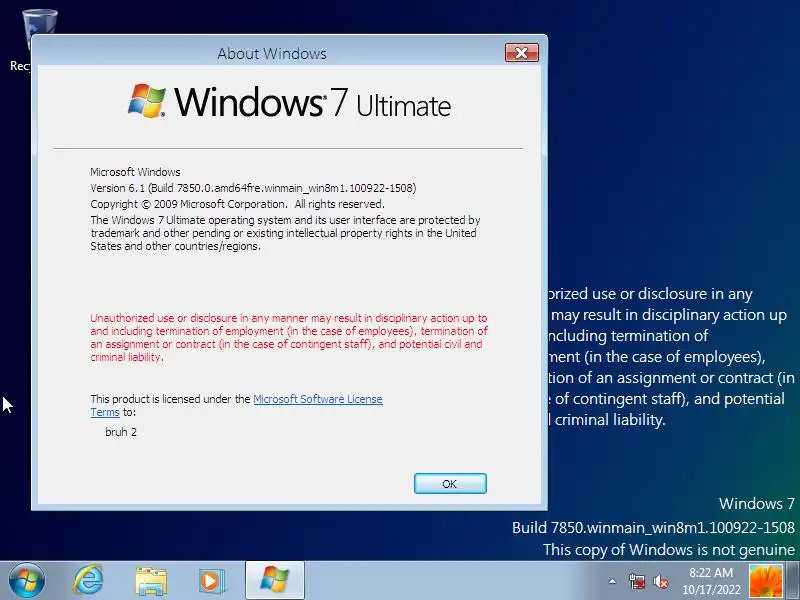Viewport: 800px width, 600px height.
Task: Show hidden tray icons arrow
Action: (x=612, y=581)
